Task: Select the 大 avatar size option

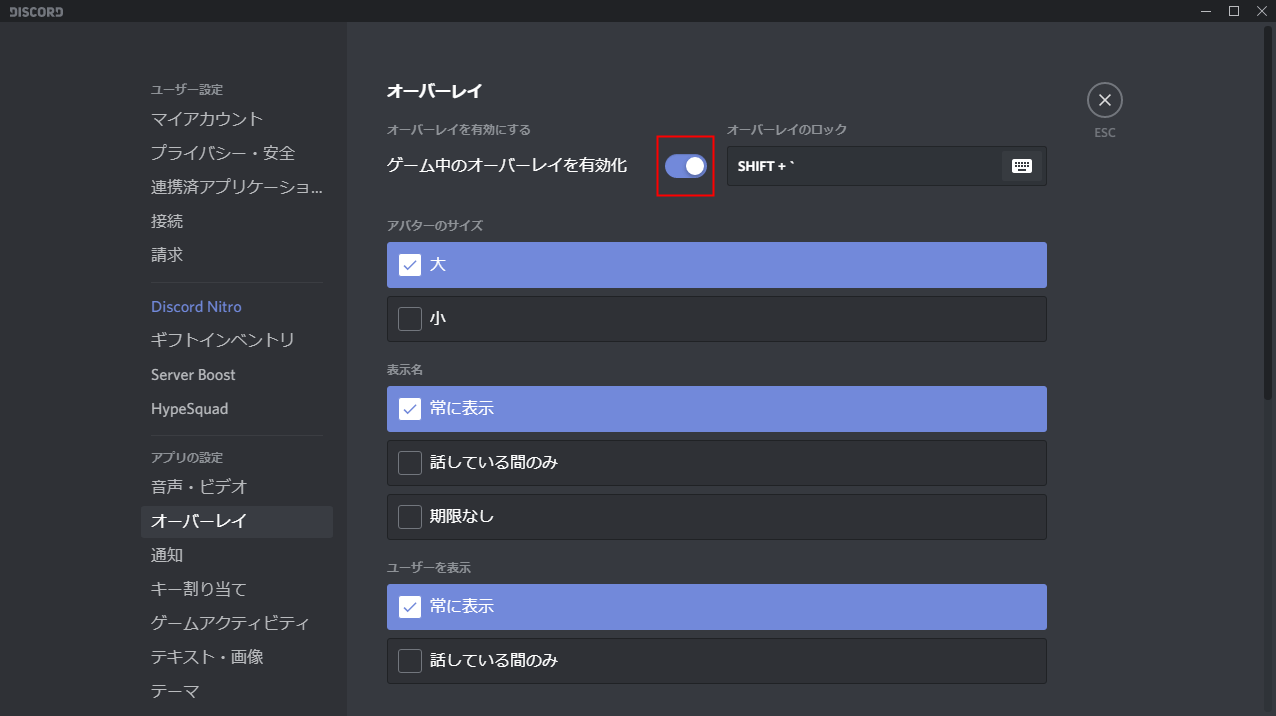Action: pyautogui.click(x=716, y=265)
